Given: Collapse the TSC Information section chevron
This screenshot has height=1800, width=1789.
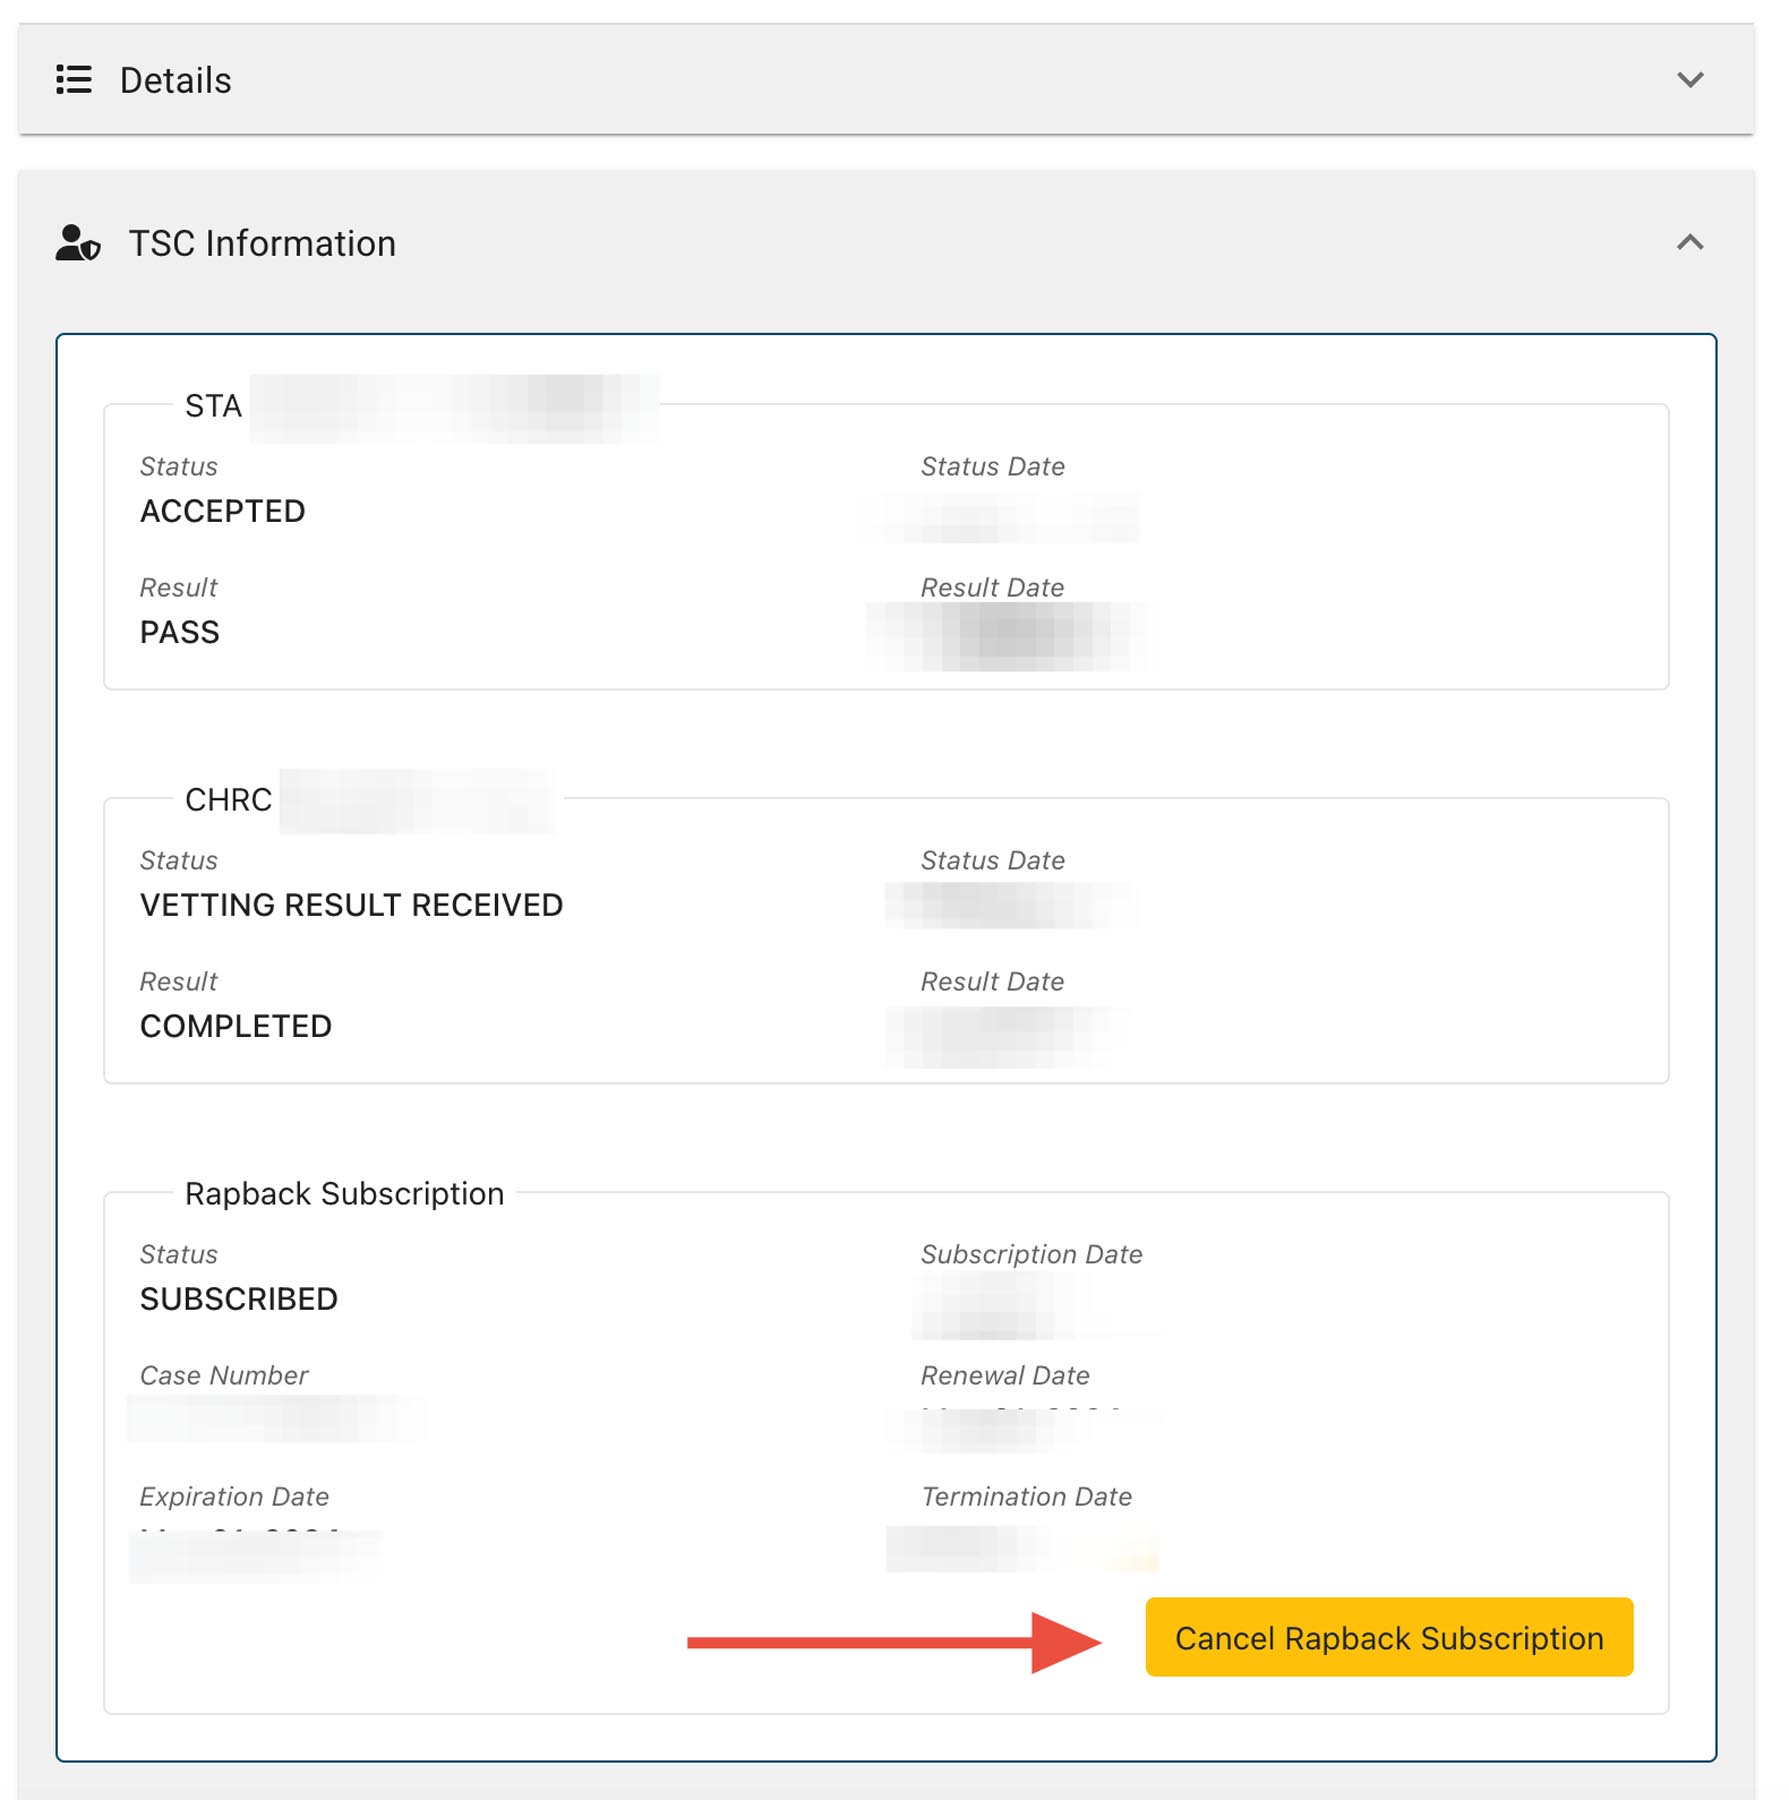Looking at the screenshot, I should click(x=1689, y=243).
